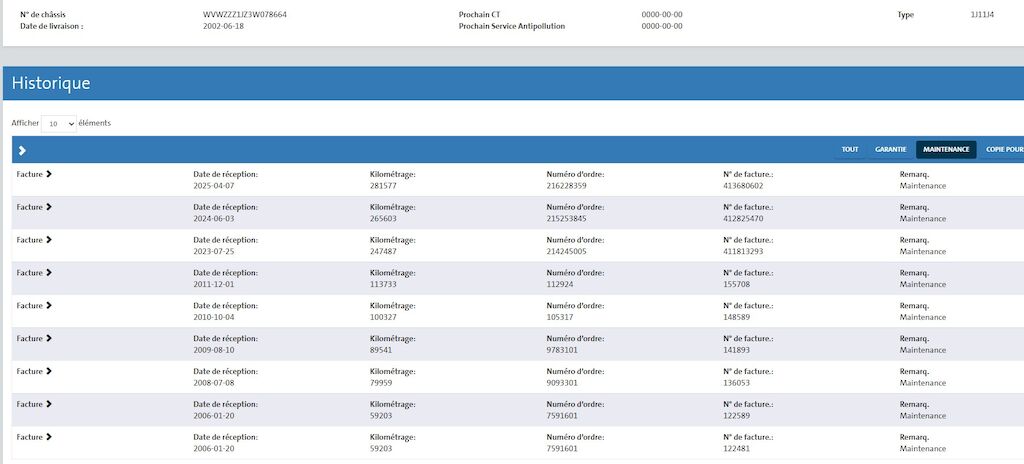Select the TOUT filter tab
The height and width of the screenshot is (464, 1024).
click(x=849, y=150)
